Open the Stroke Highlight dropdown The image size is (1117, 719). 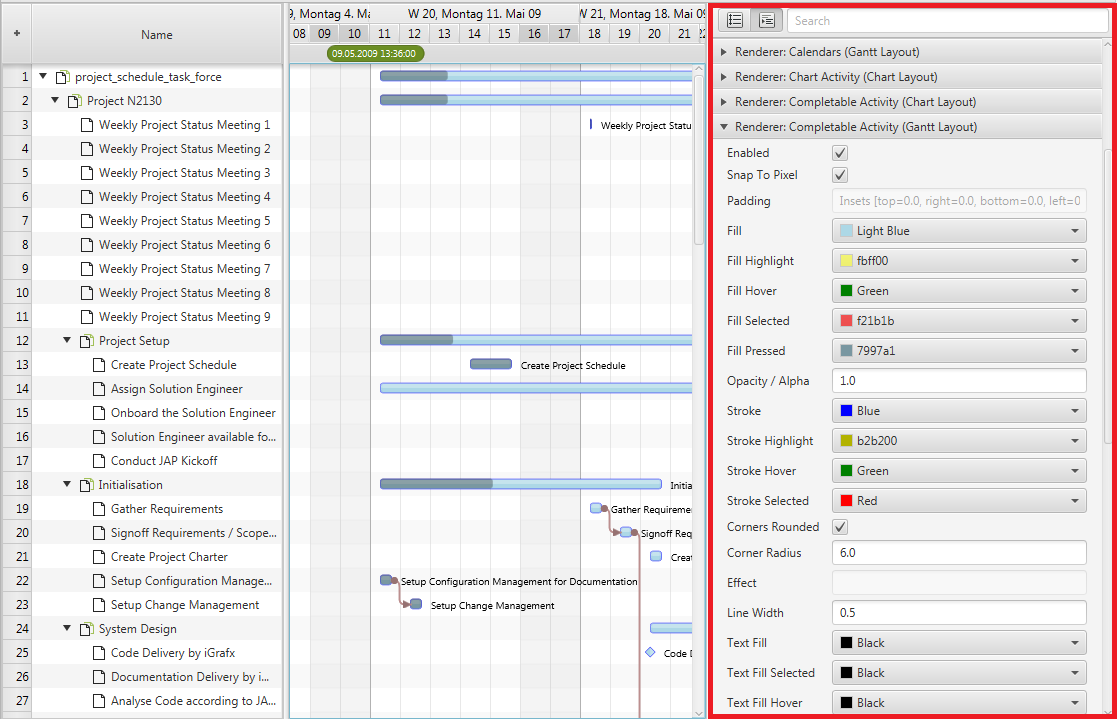959,440
